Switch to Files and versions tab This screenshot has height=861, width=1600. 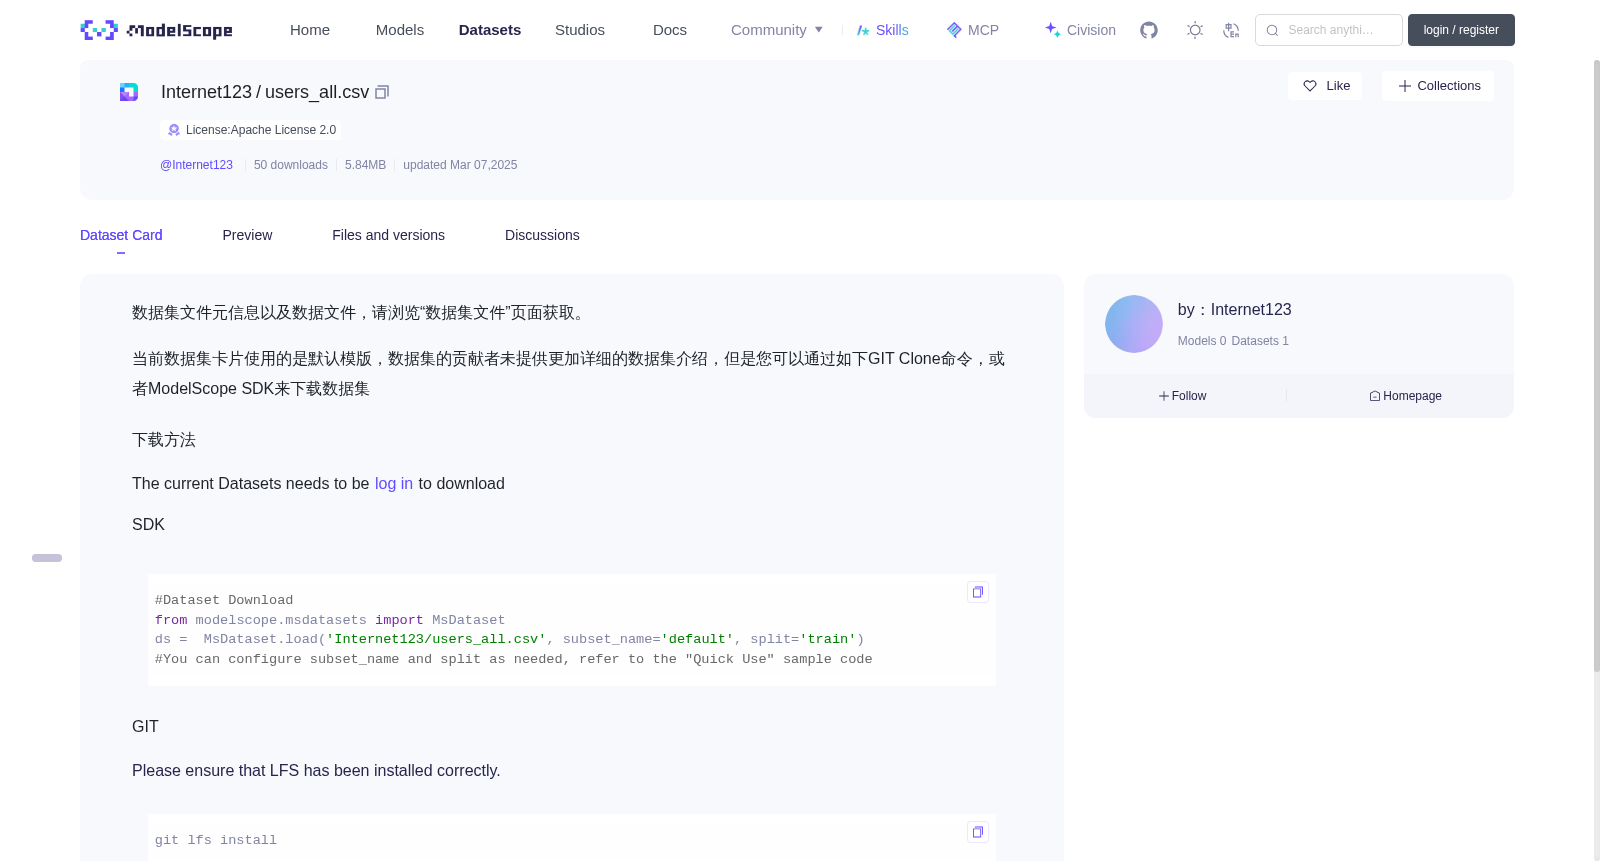point(388,235)
